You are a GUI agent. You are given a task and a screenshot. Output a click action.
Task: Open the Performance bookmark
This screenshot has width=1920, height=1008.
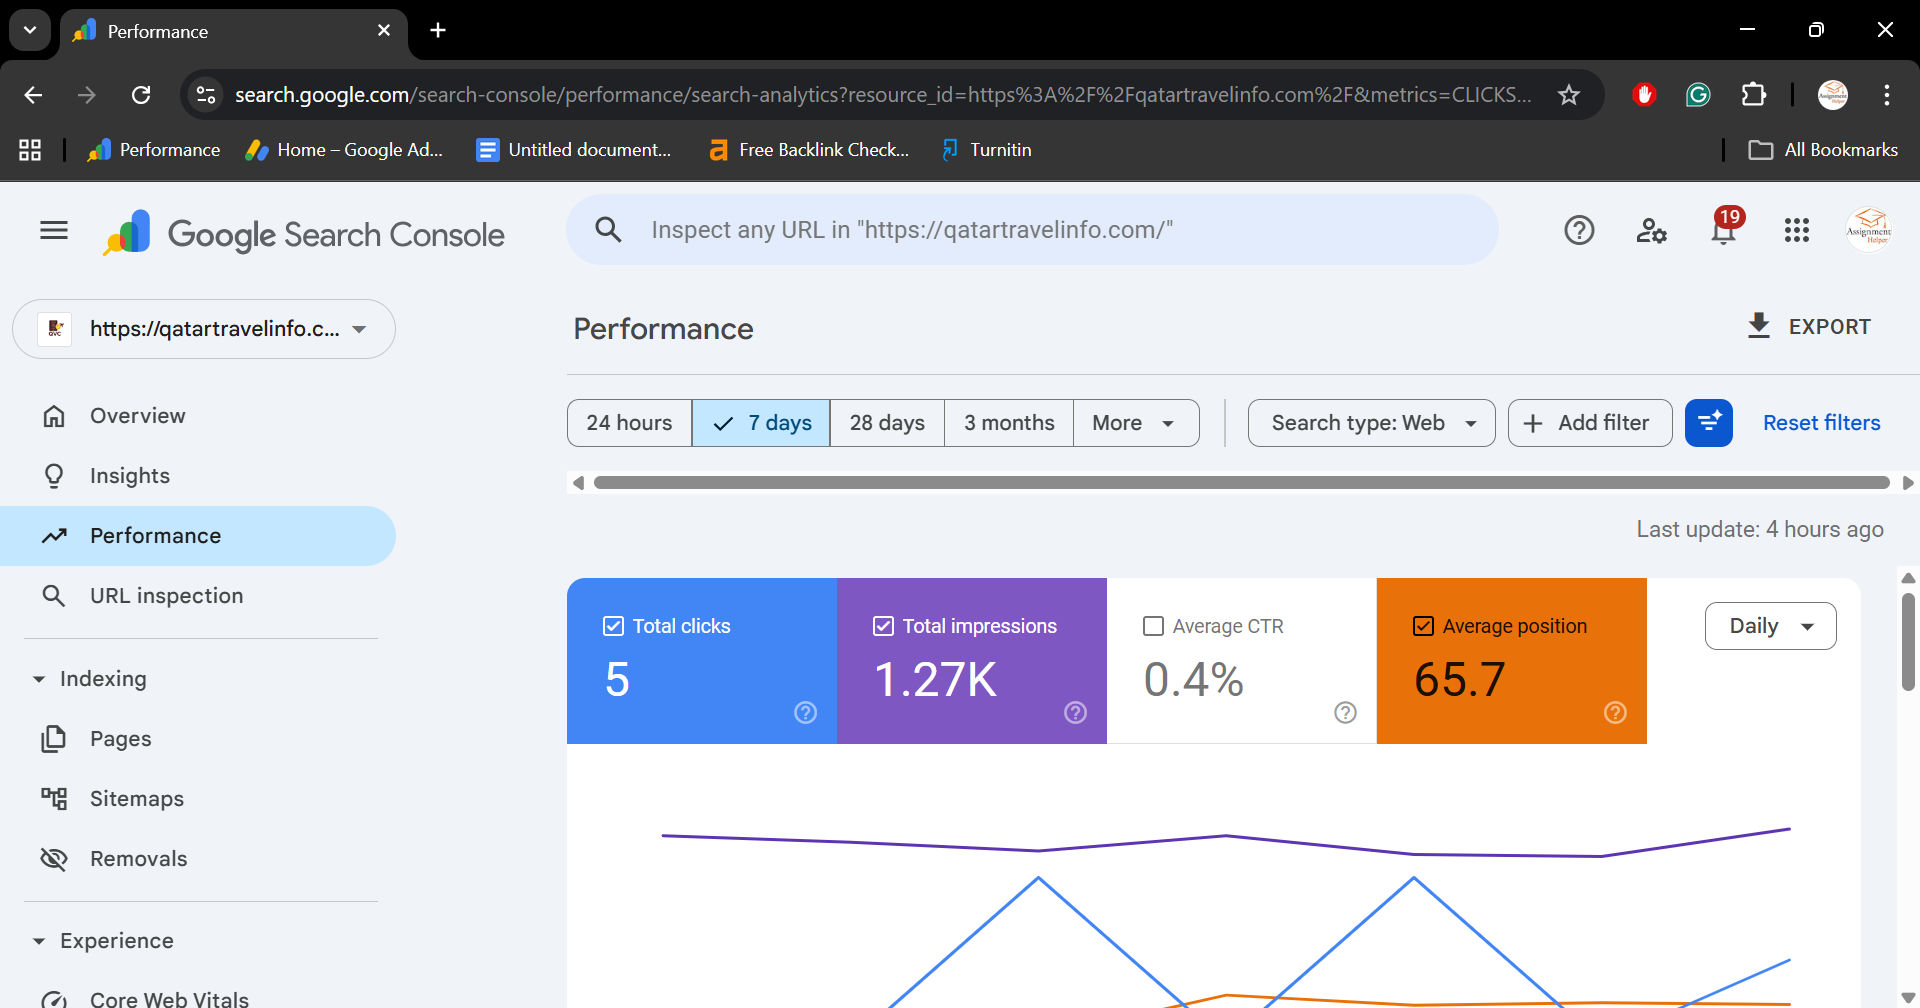coord(154,150)
